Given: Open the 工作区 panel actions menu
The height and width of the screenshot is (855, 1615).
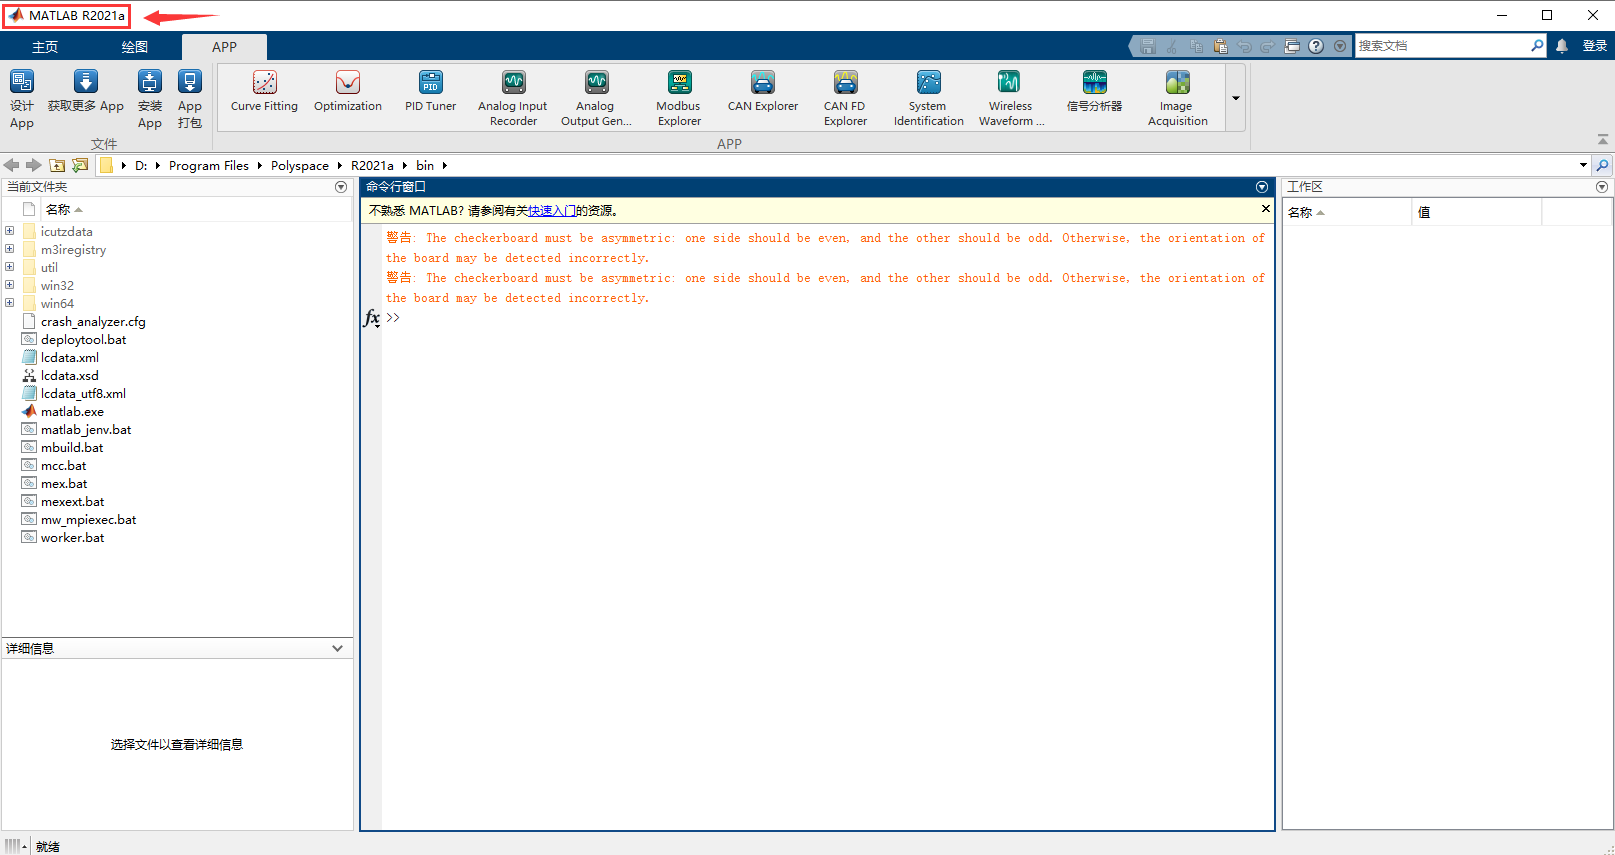Looking at the screenshot, I should click(1602, 187).
